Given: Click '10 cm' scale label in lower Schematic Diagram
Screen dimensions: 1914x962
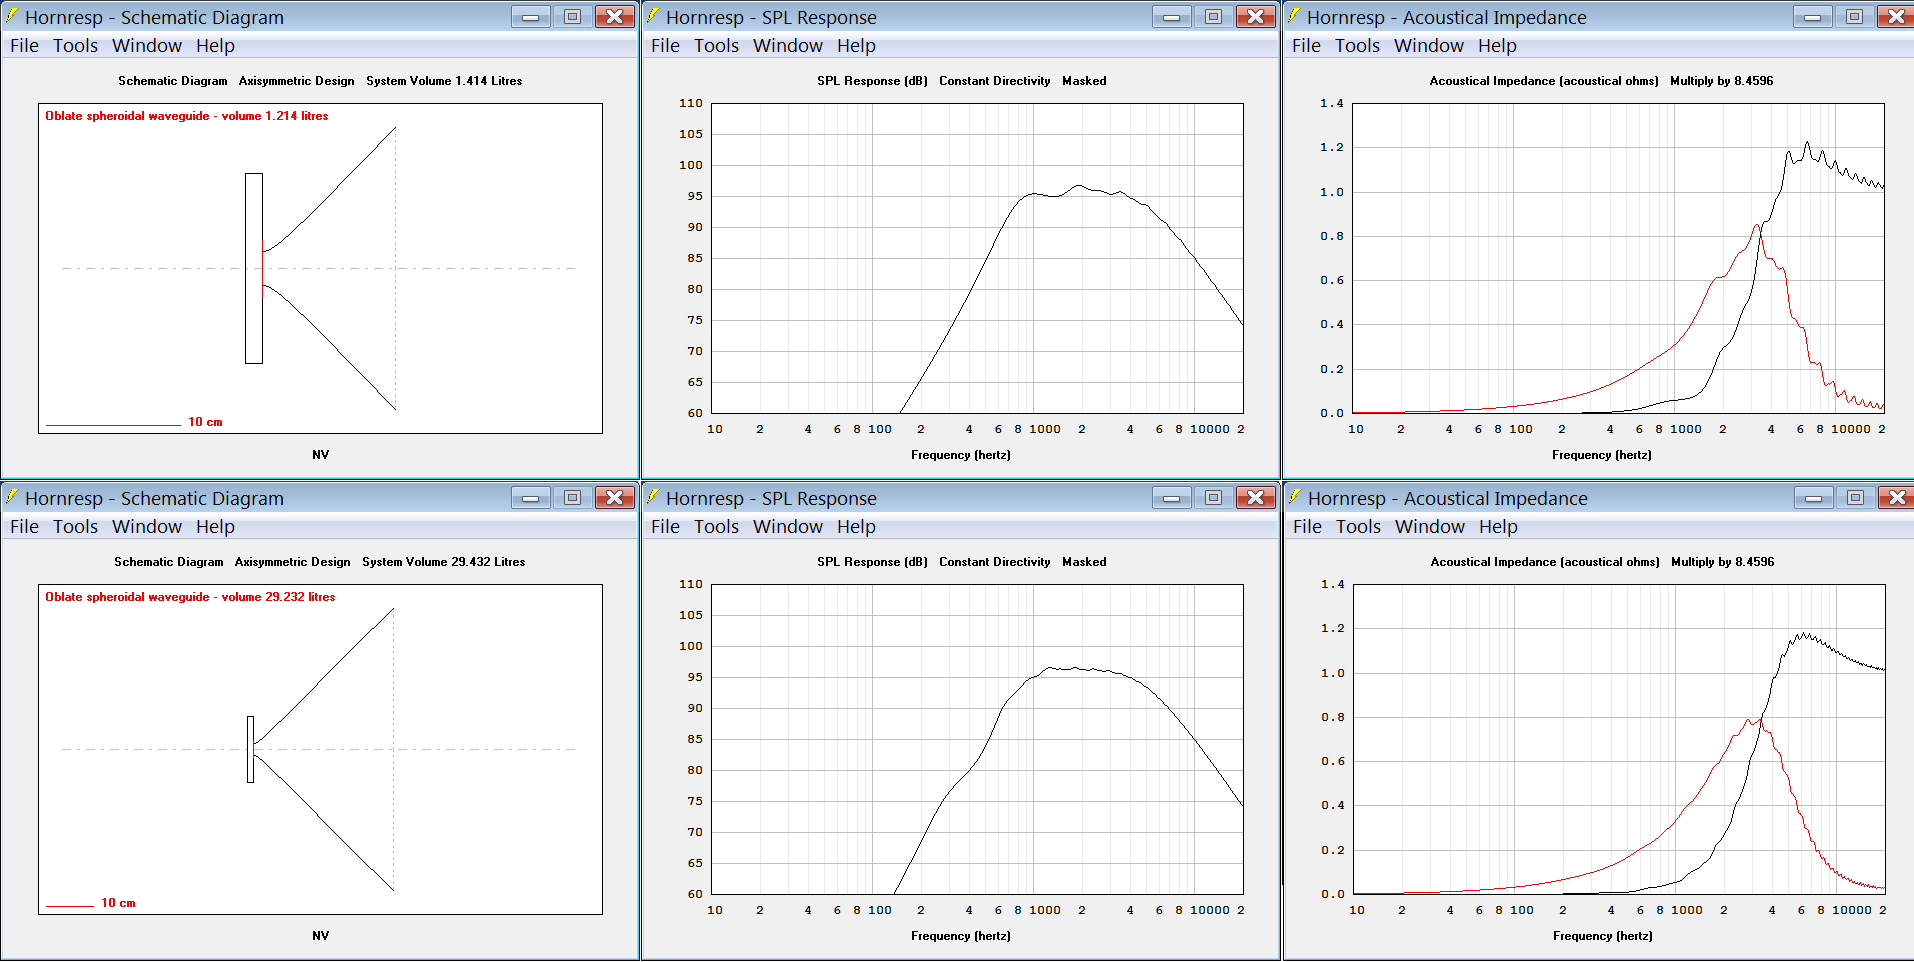Looking at the screenshot, I should coord(118,903).
